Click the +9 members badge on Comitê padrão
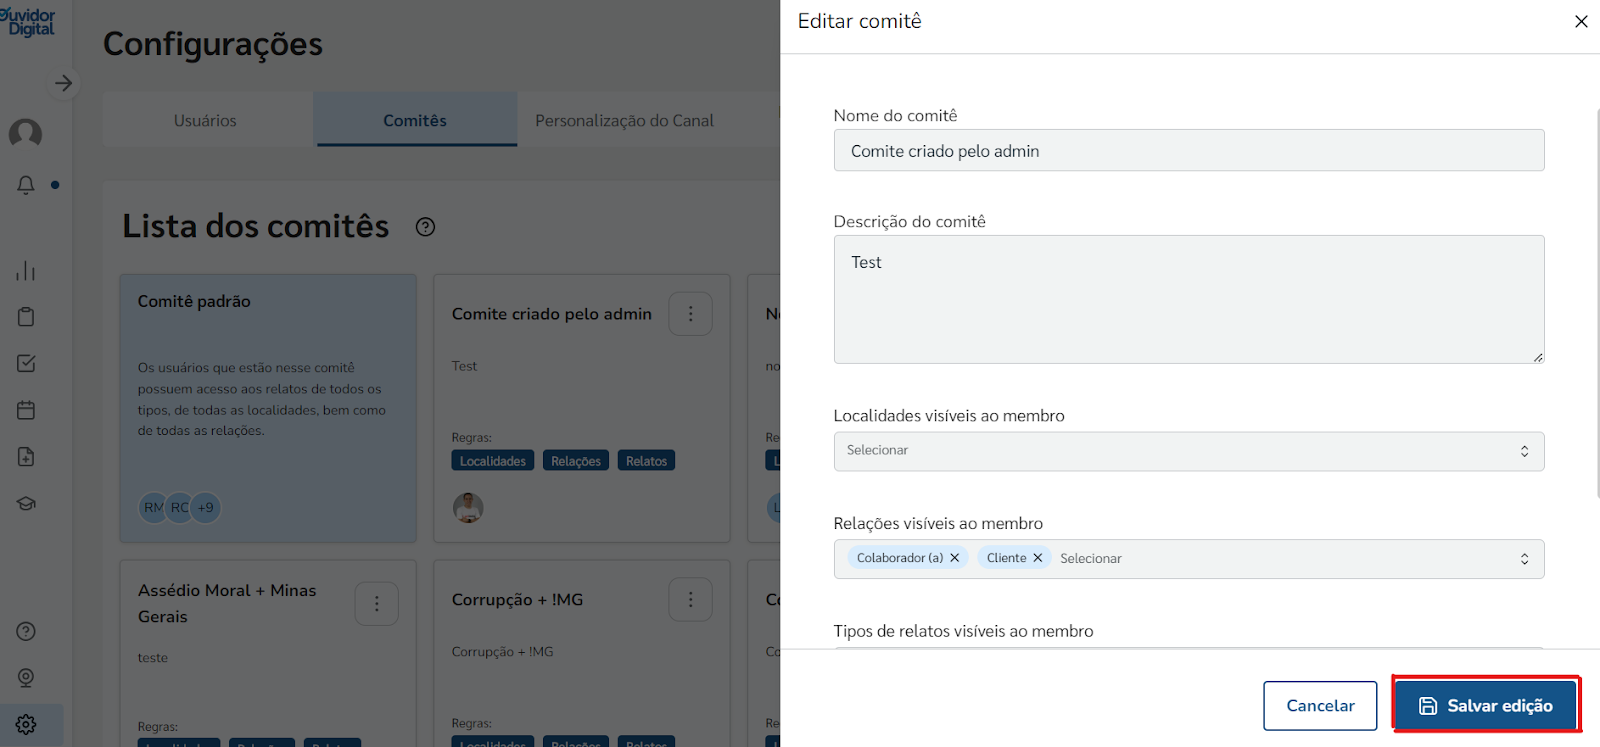 click(x=205, y=508)
